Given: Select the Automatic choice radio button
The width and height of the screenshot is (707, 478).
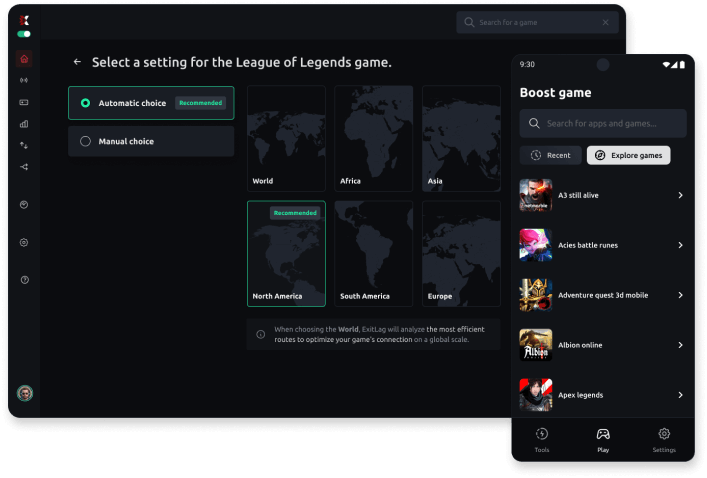Looking at the screenshot, I should [x=85, y=103].
